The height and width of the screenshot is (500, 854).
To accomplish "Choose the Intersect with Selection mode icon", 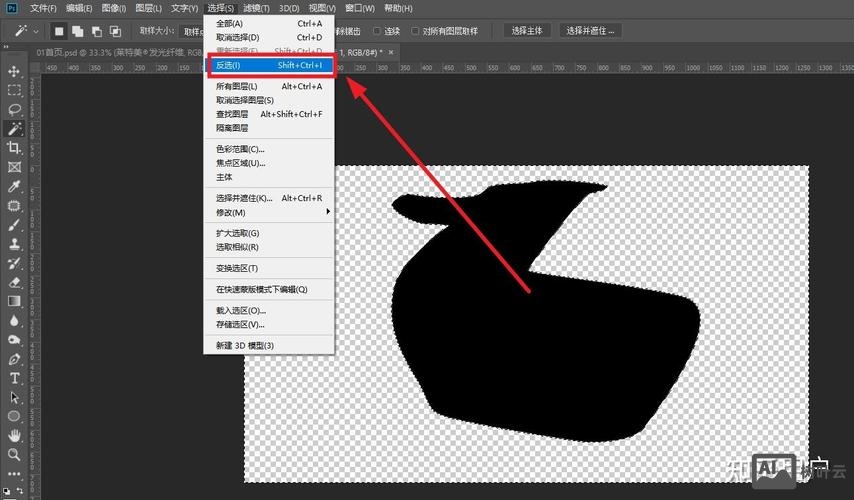I will click(115, 31).
